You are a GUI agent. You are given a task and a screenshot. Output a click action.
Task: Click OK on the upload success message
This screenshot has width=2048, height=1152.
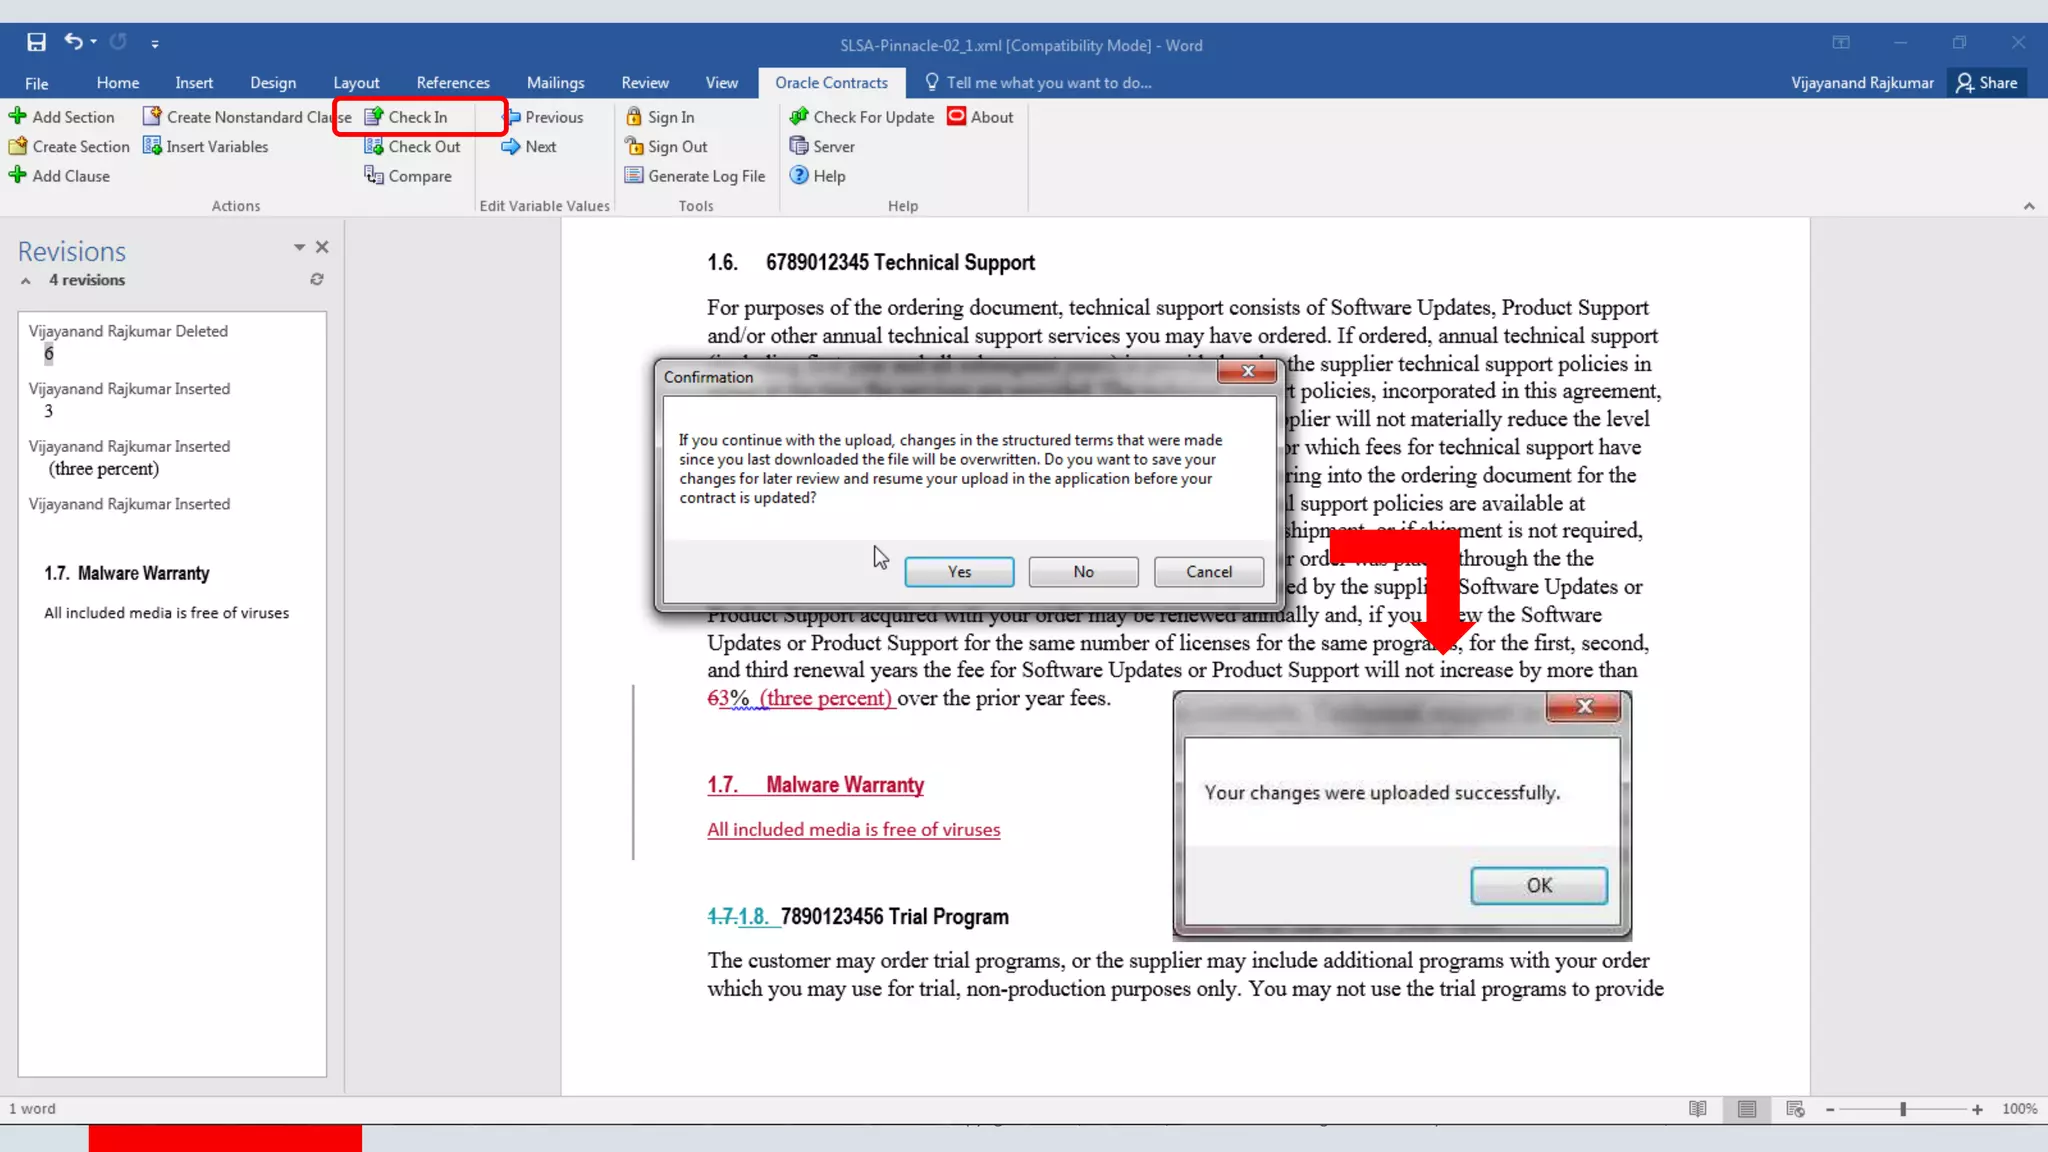[x=1539, y=885]
